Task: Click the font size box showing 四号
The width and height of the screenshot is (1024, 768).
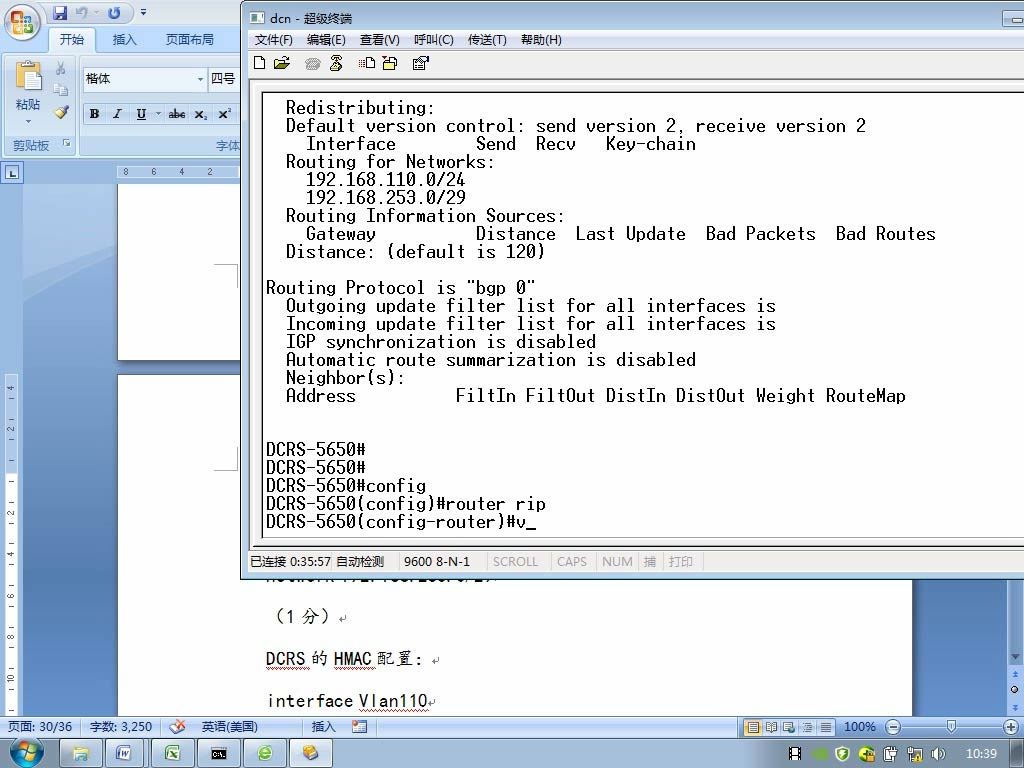Action: tap(223, 79)
